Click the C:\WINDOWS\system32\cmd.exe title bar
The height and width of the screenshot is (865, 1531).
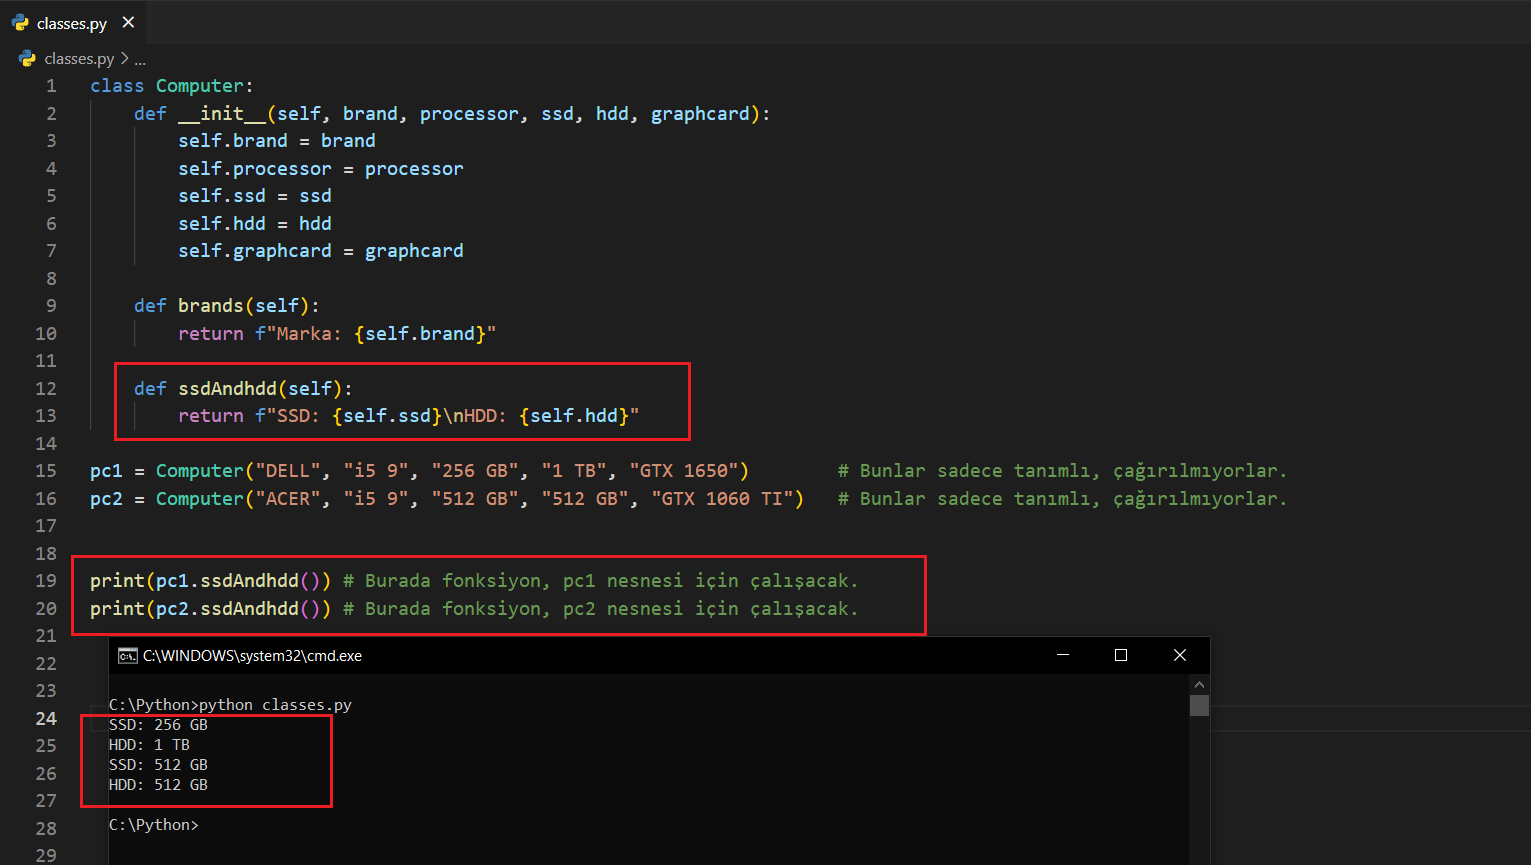[x=600, y=656]
